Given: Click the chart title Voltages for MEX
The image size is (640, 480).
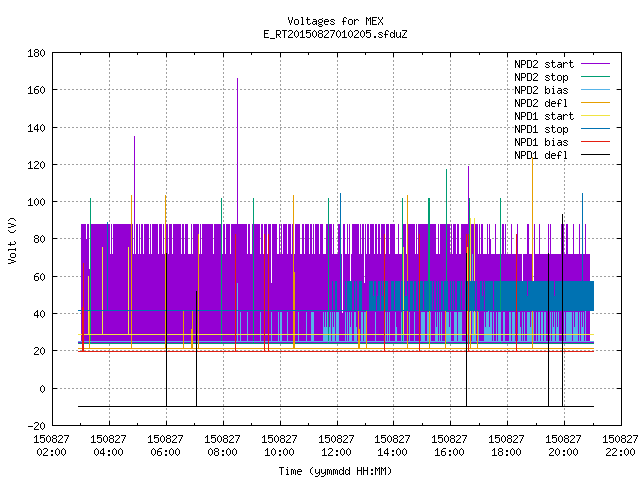Looking at the screenshot, I should coord(336,21).
